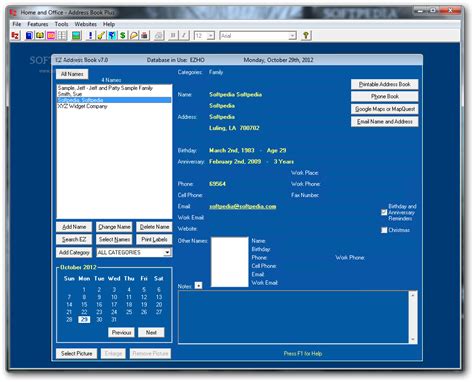474x382 pixels.
Task: Select day 15 in the calendar
Action: (x=84, y=304)
